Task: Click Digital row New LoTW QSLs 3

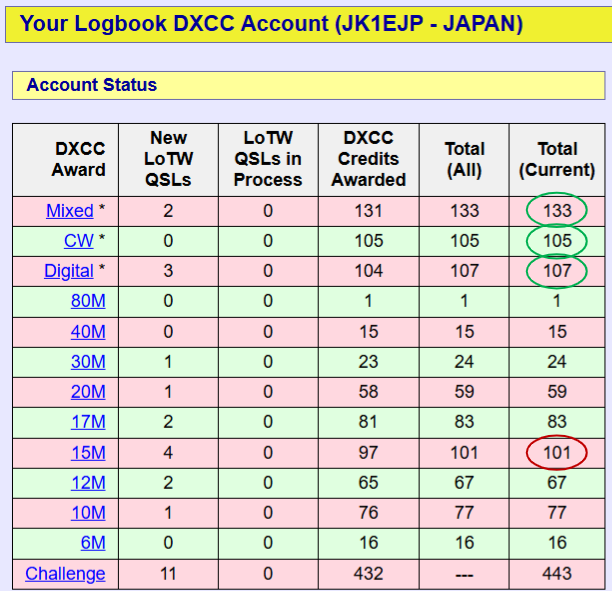Action: point(168,271)
